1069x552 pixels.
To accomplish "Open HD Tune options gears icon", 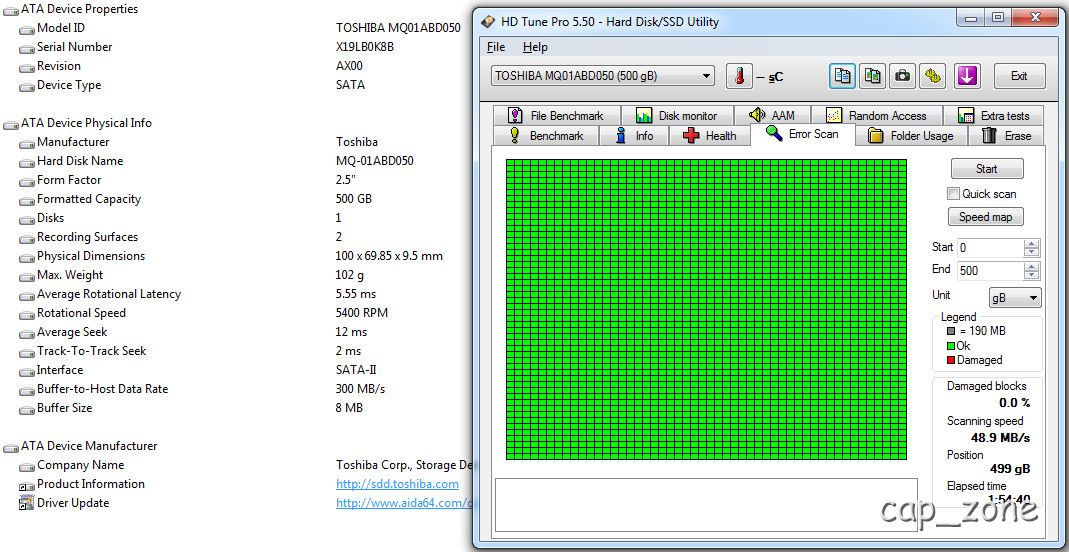I will click(x=933, y=76).
